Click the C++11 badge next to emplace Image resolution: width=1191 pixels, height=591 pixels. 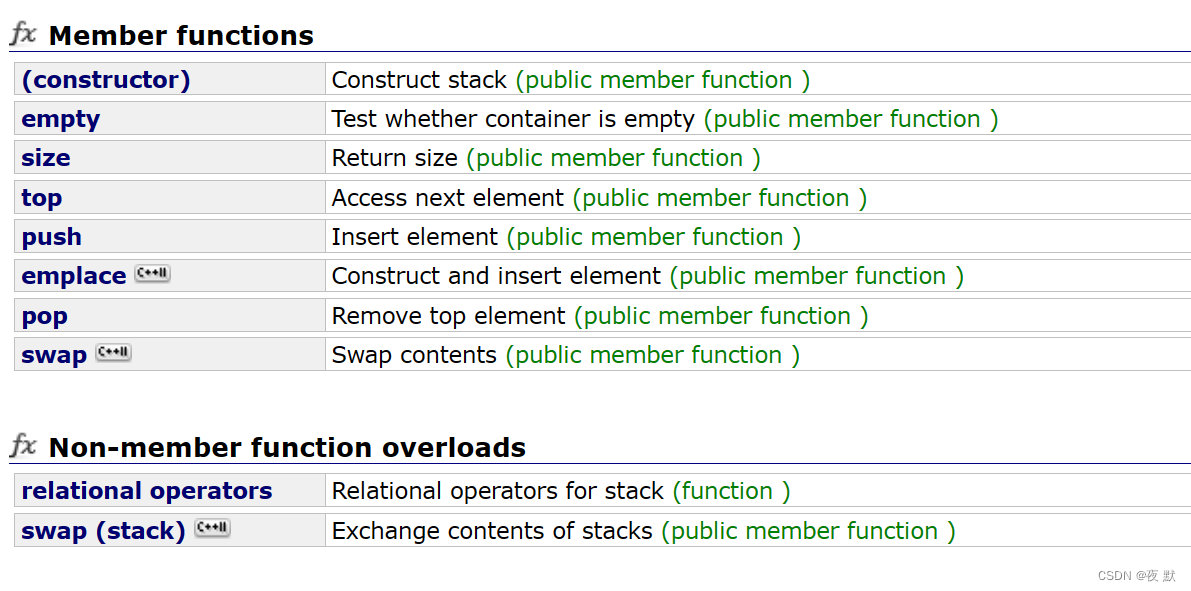[x=153, y=274]
